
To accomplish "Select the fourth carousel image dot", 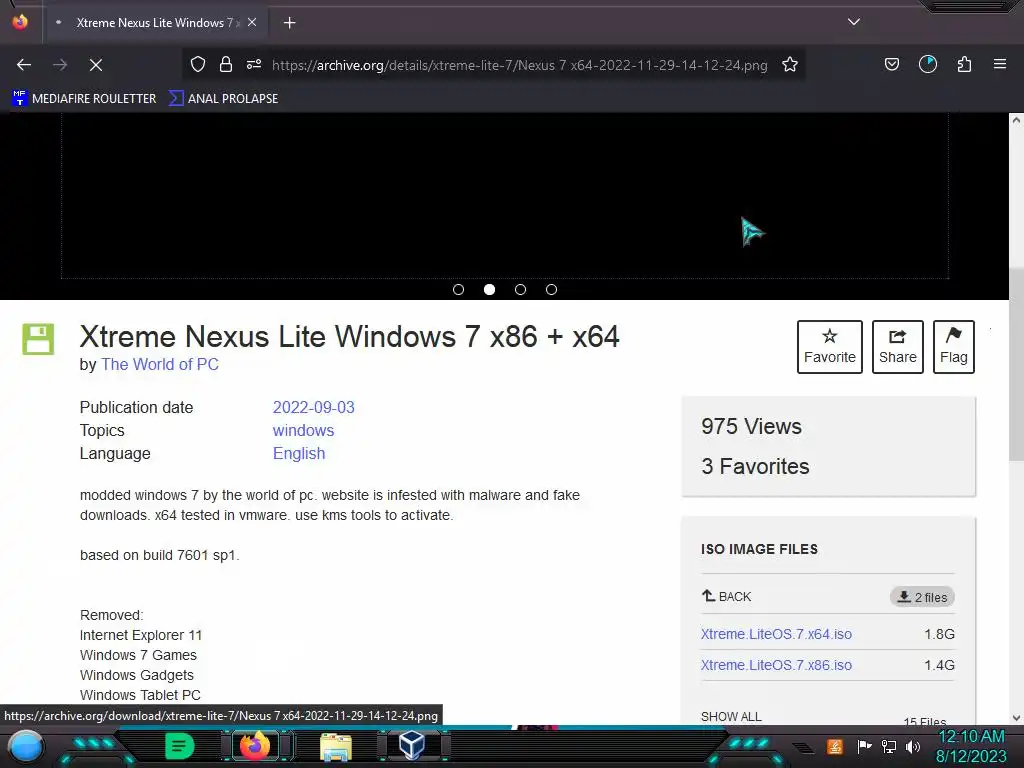I will (x=551, y=289).
